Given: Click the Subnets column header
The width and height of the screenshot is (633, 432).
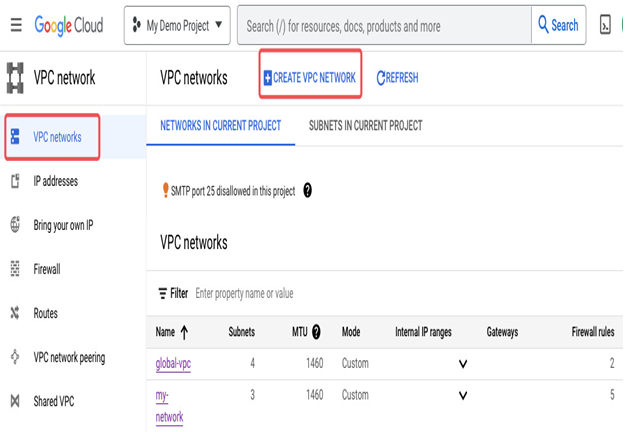Looking at the screenshot, I should [x=241, y=332].
